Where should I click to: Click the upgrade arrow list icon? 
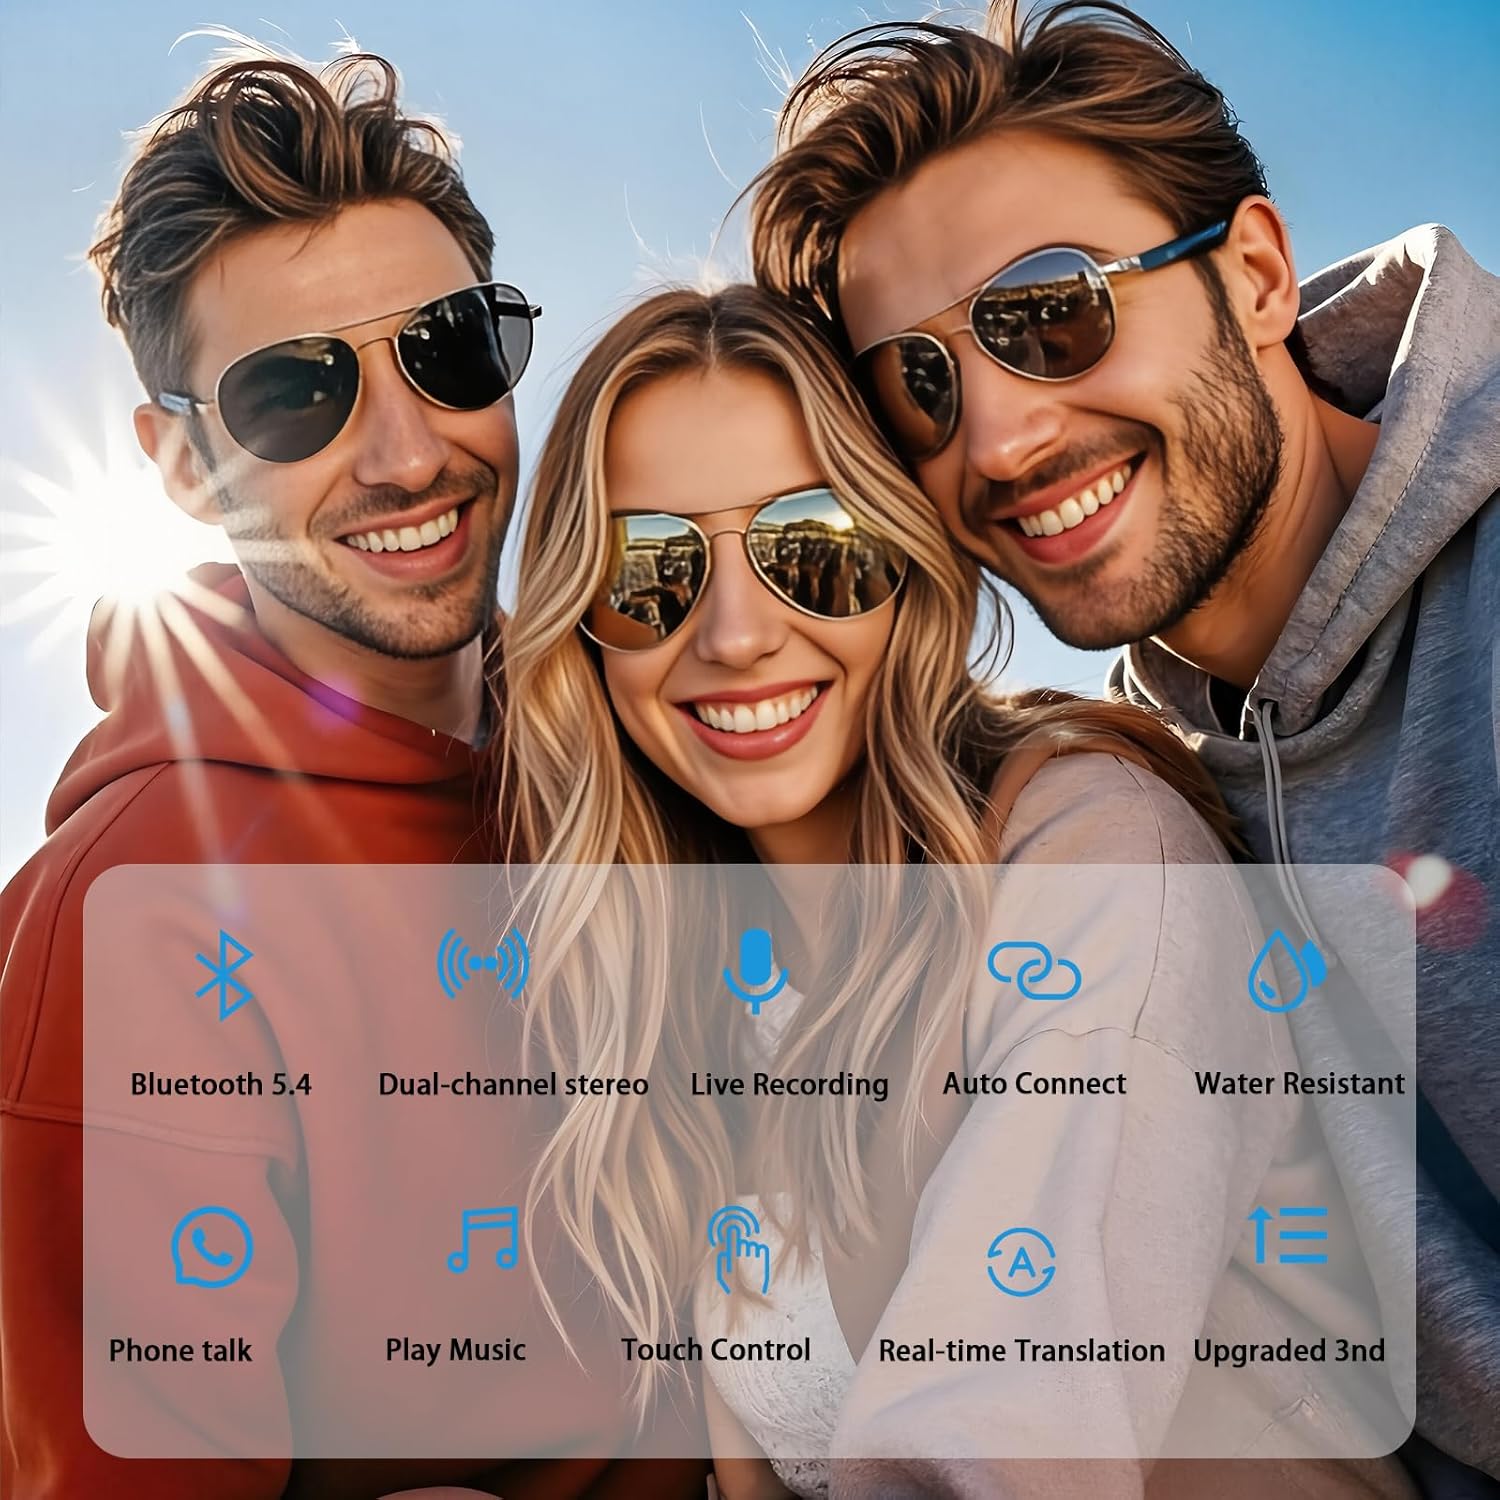click(1289, 1235)
